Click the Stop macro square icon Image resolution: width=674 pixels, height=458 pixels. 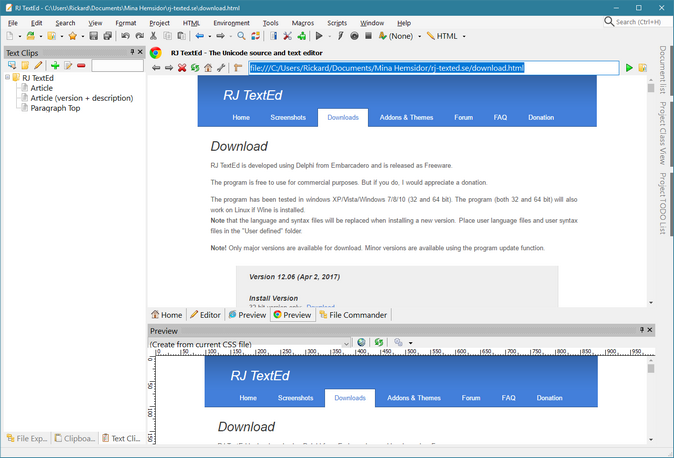(x=368, y=36)
